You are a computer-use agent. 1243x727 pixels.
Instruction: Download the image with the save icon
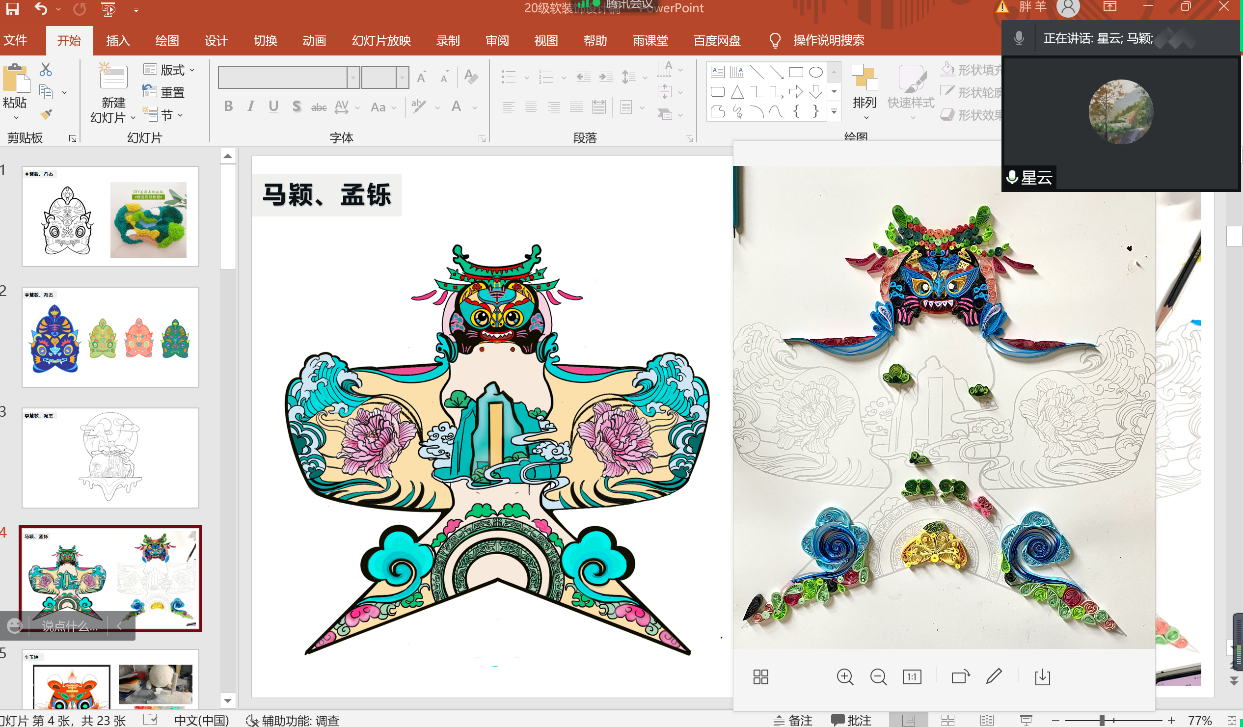(x=1042, y=677)
